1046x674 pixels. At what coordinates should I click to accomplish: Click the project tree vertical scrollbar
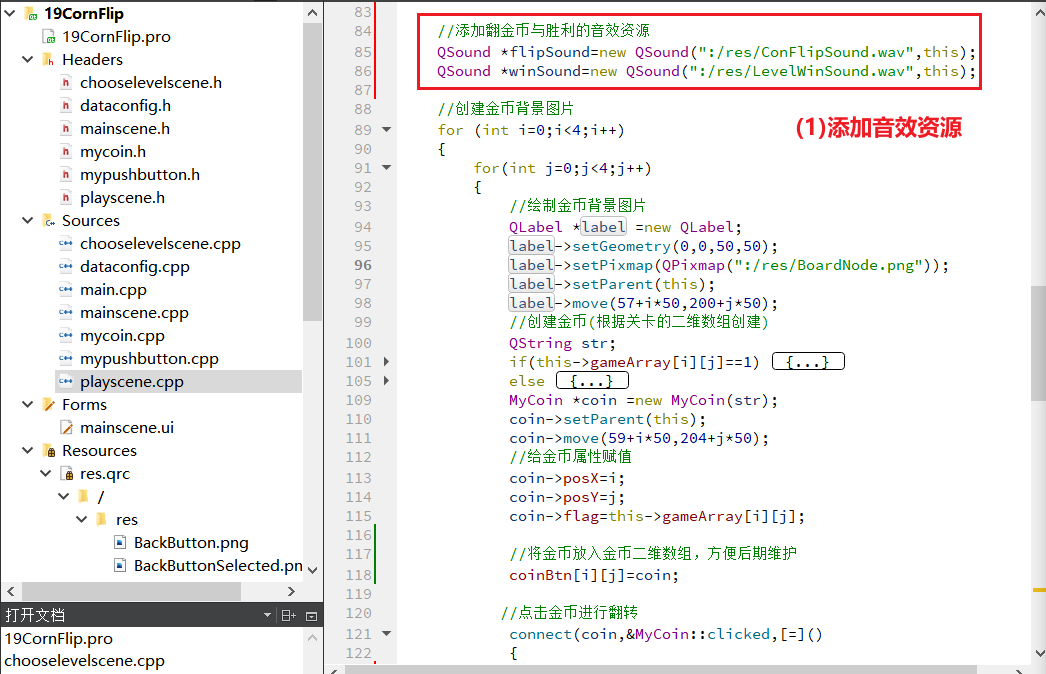coord(312,172)
